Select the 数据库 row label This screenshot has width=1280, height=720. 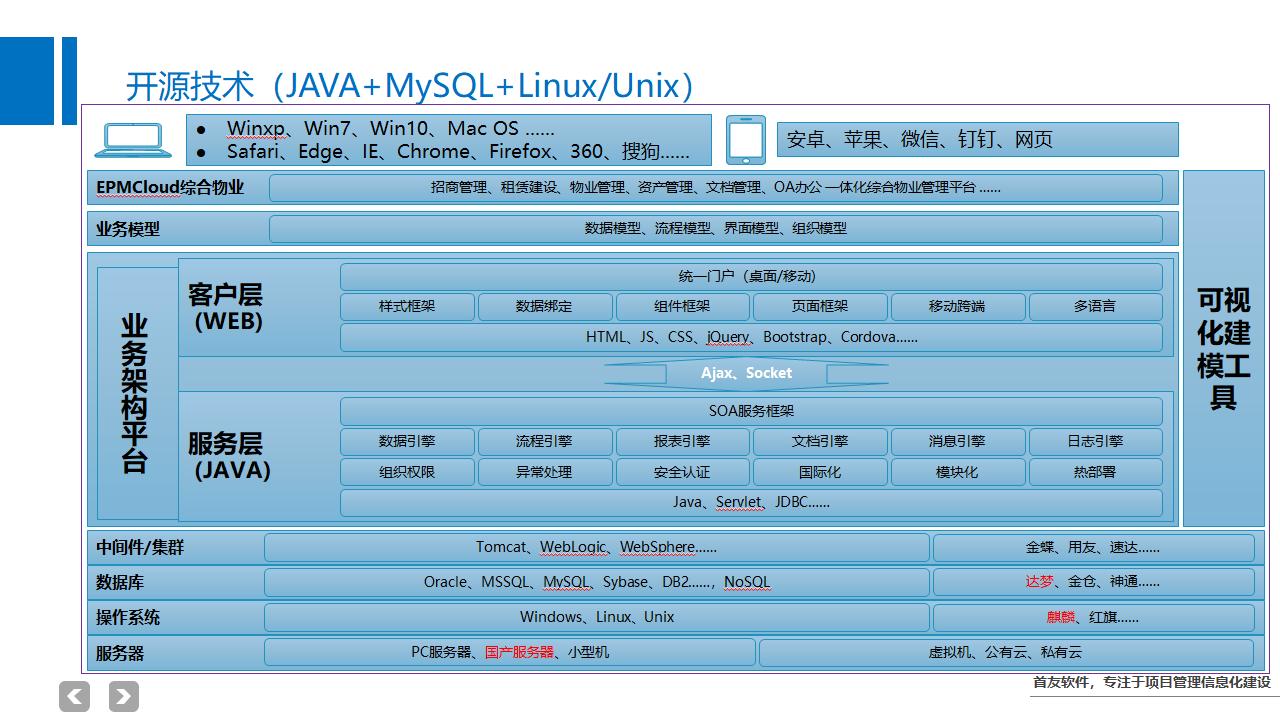120,582
